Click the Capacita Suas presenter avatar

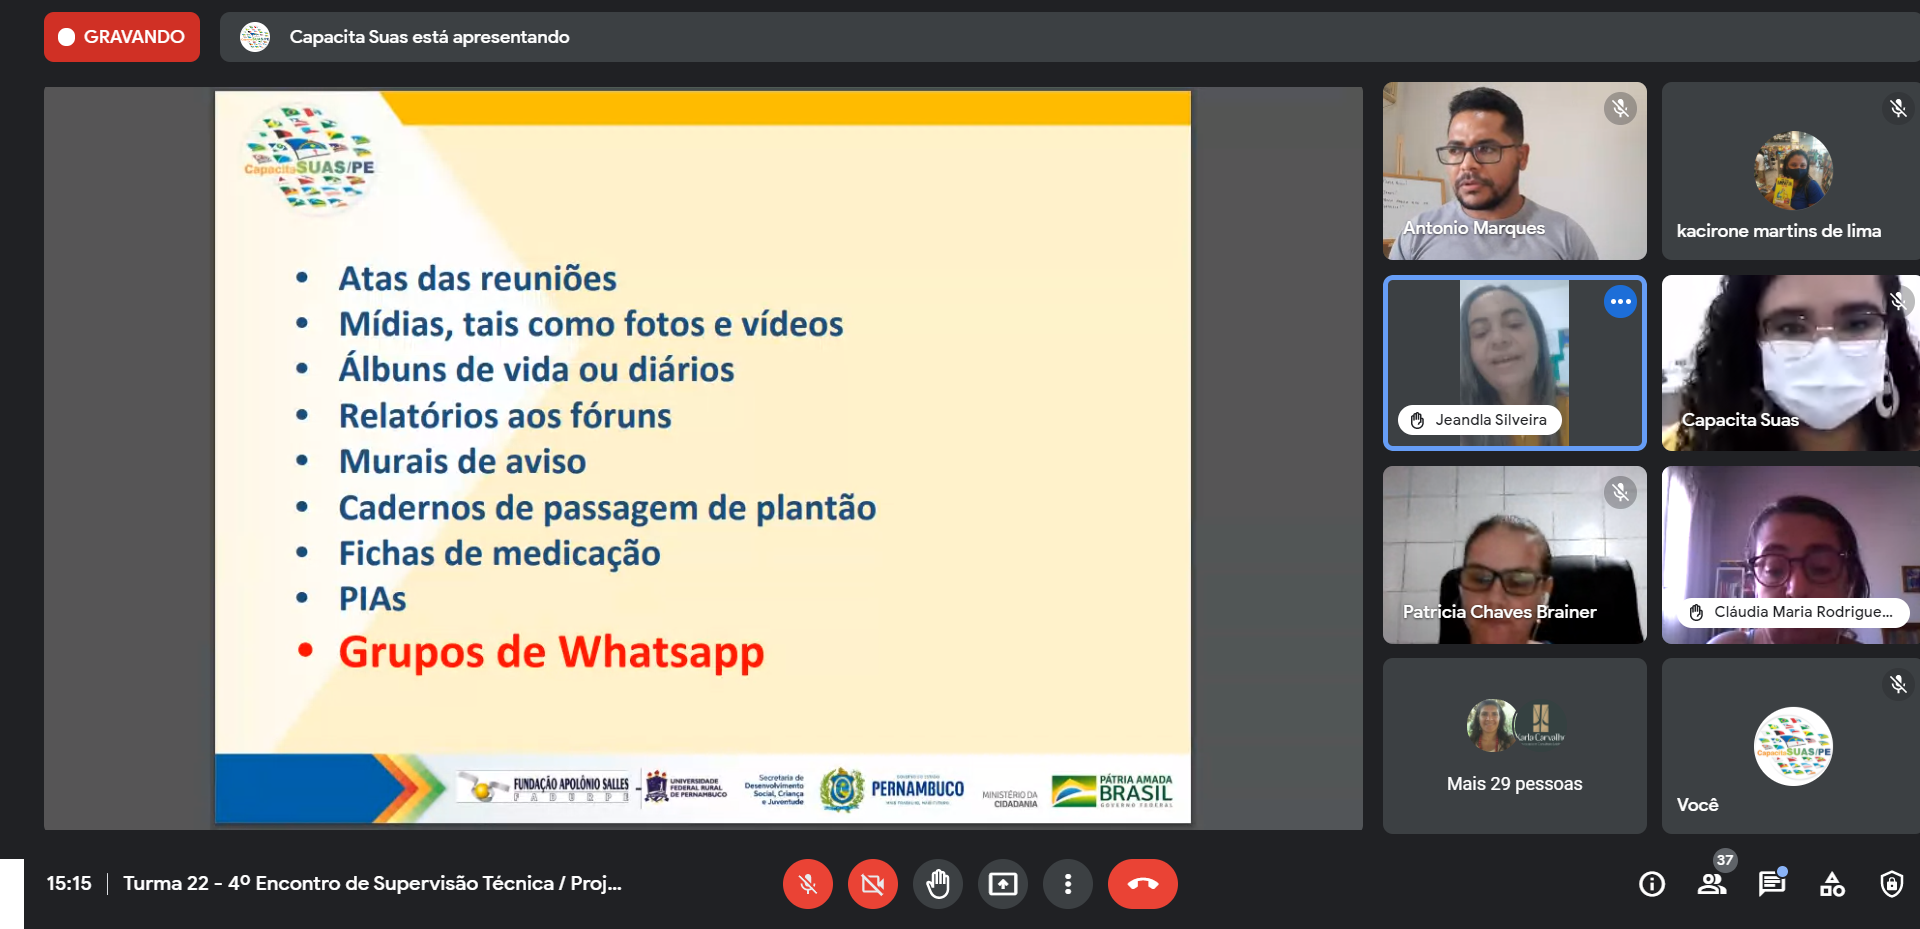(255, 37)
